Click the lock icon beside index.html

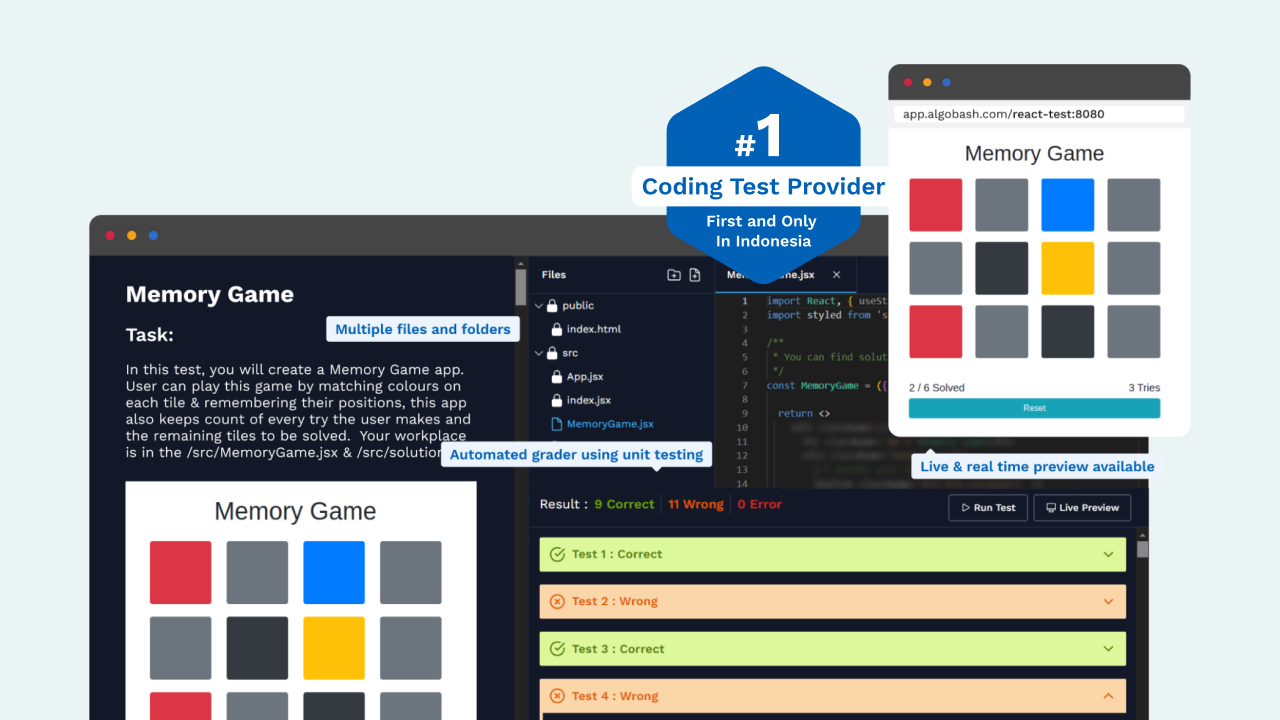[558, 329]
